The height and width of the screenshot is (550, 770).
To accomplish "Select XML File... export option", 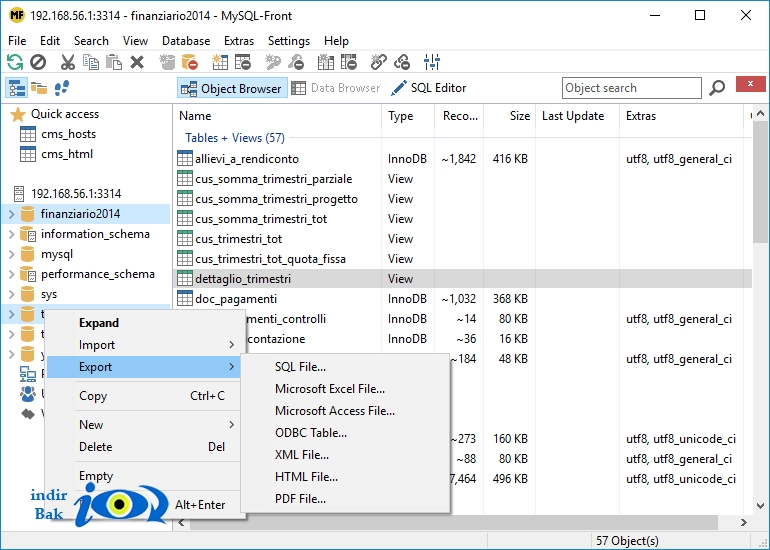I will tap(345, 455).
